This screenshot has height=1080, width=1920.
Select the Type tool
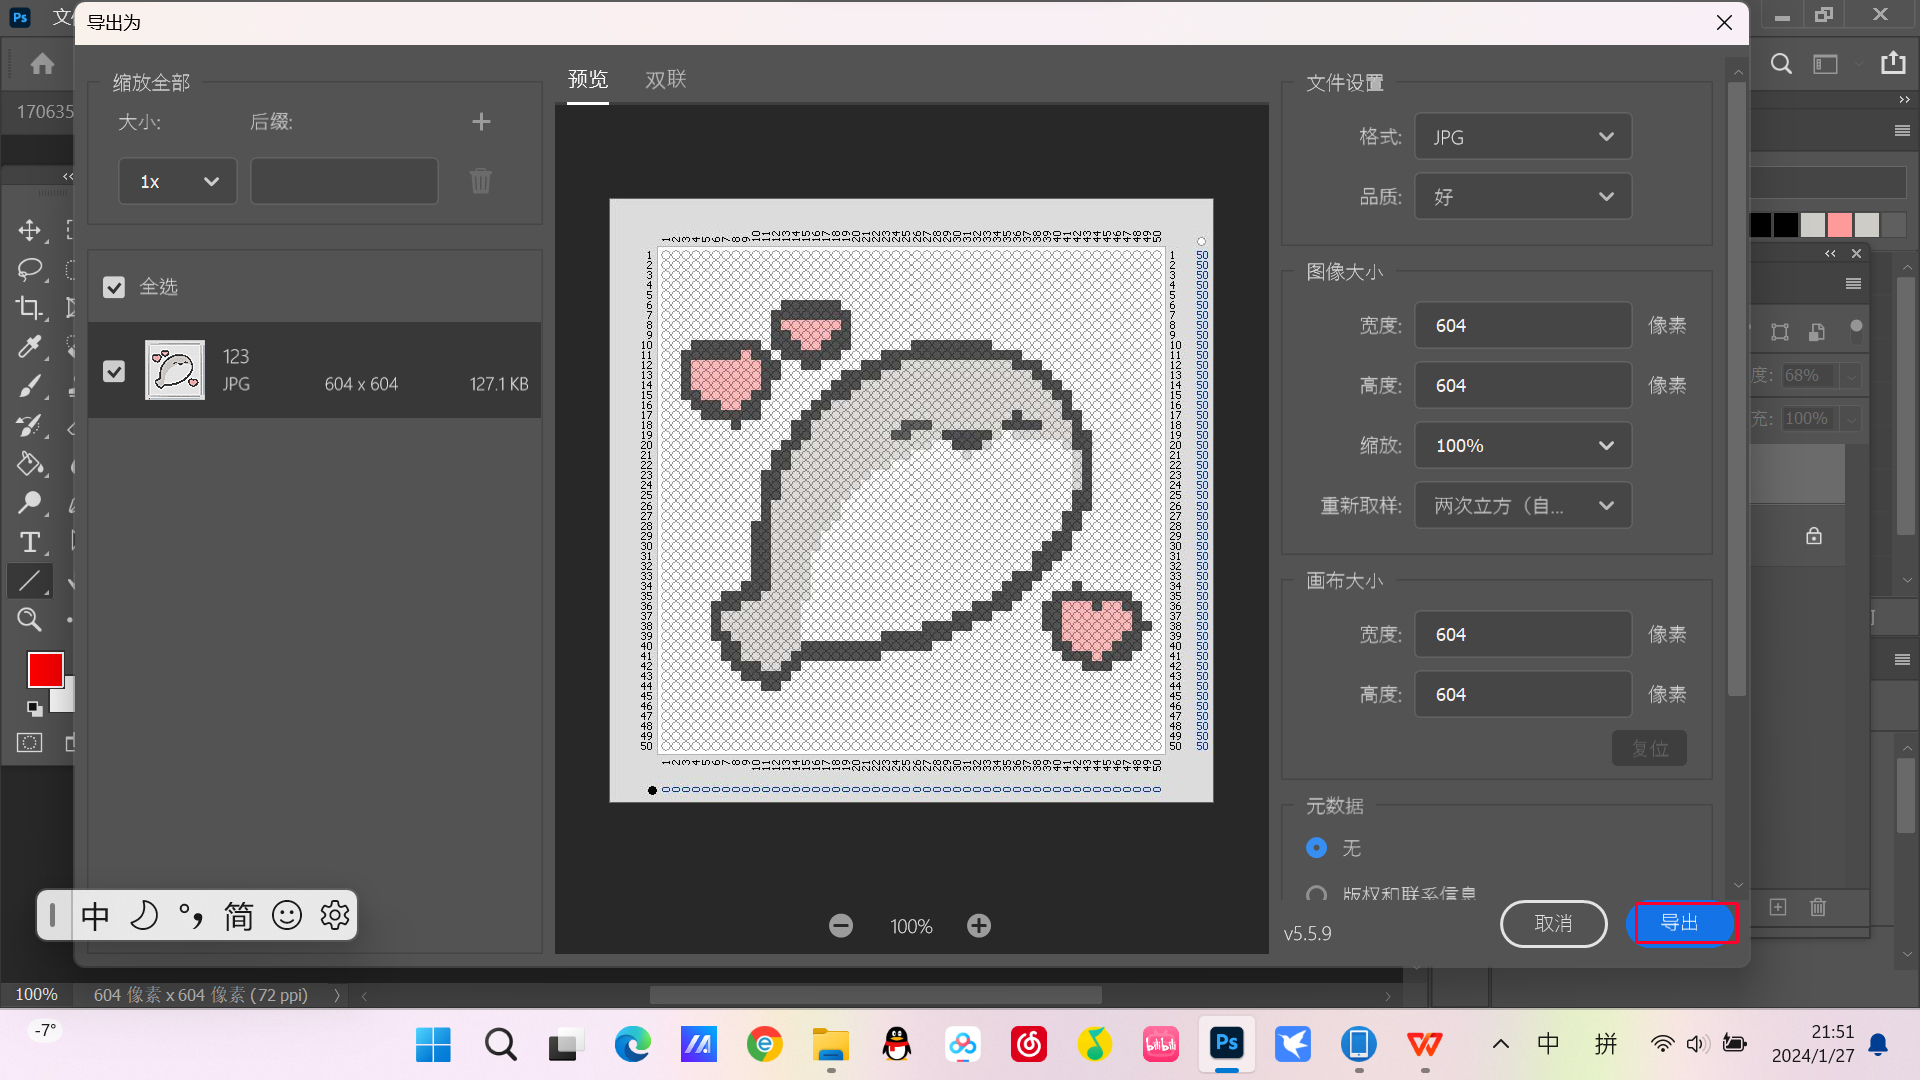(x=29, y=542)
